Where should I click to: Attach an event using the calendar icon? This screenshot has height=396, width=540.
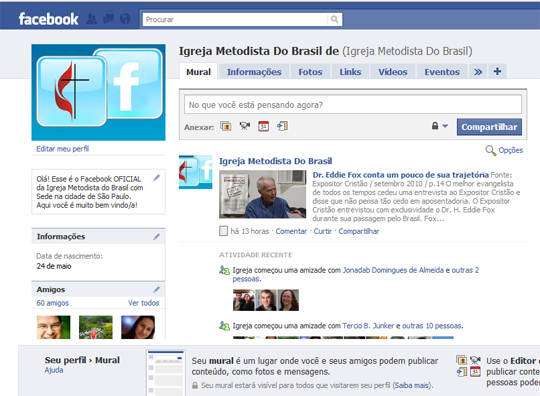263,126
